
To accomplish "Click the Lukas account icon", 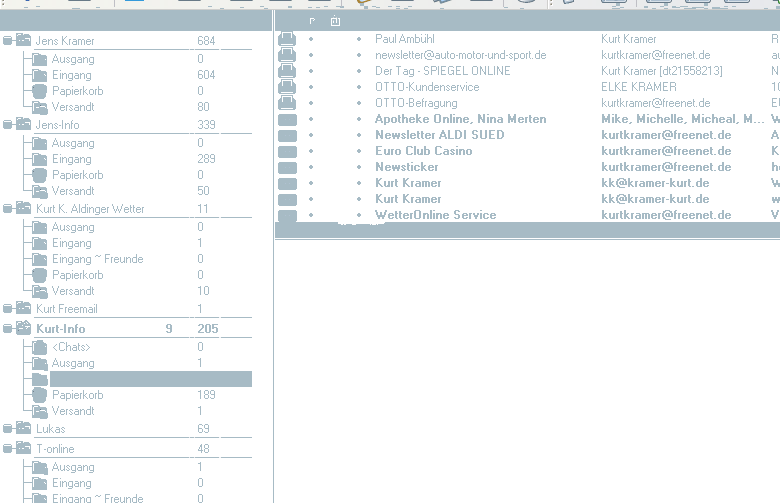I will (23, 429).
